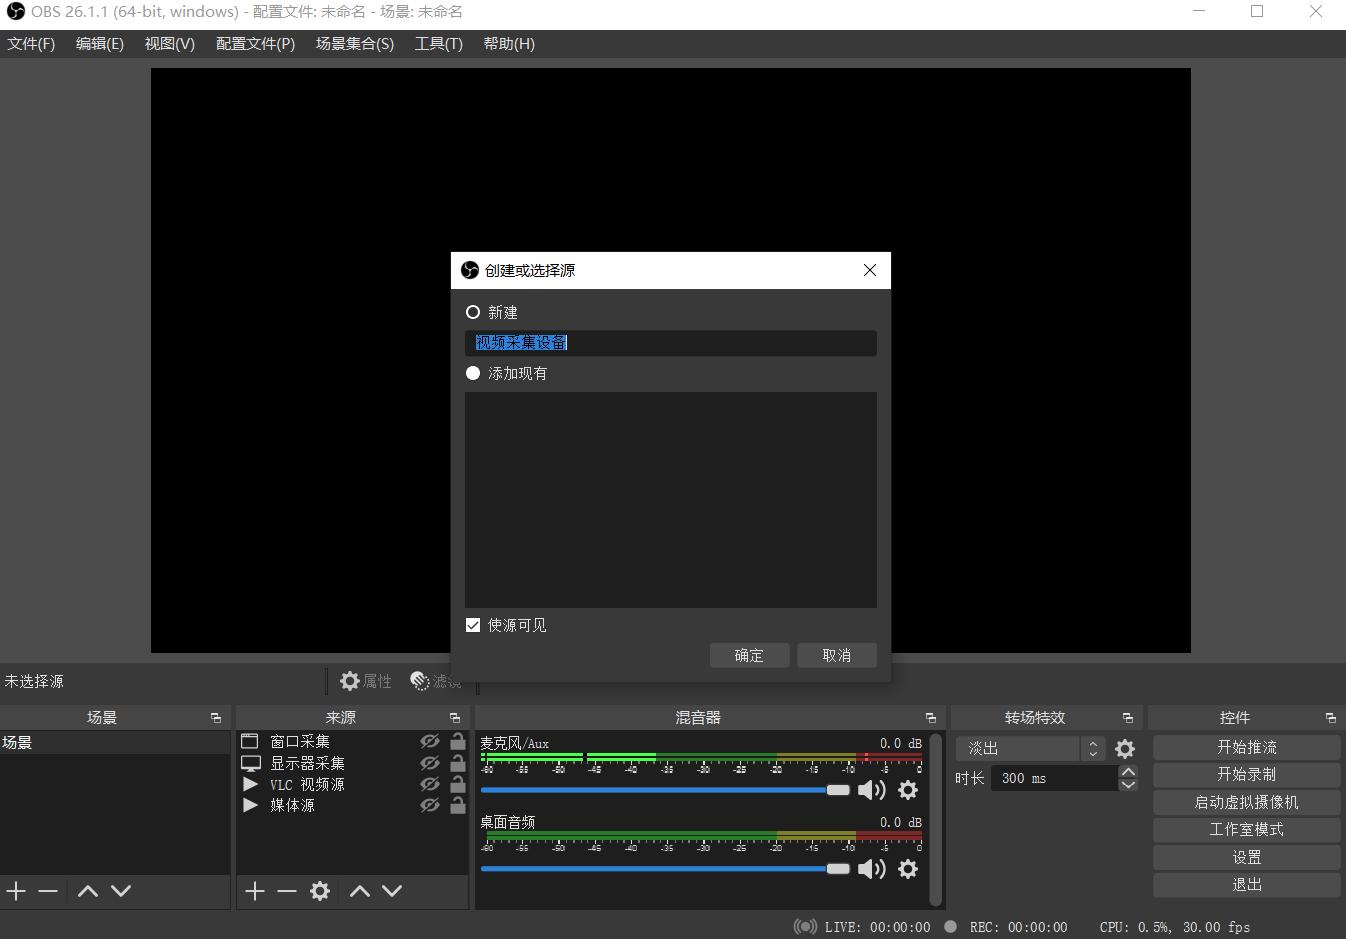
Task: Click the add source plus icon
Action: [x=255, y=891]
